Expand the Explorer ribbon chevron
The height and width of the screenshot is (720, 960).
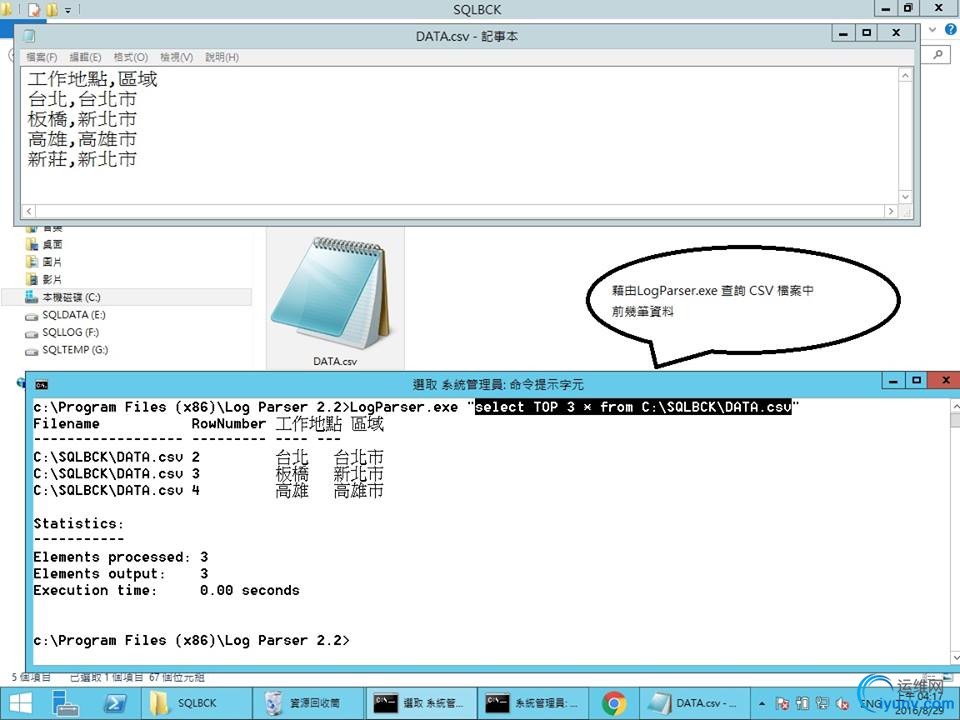[x=932, y=29]
